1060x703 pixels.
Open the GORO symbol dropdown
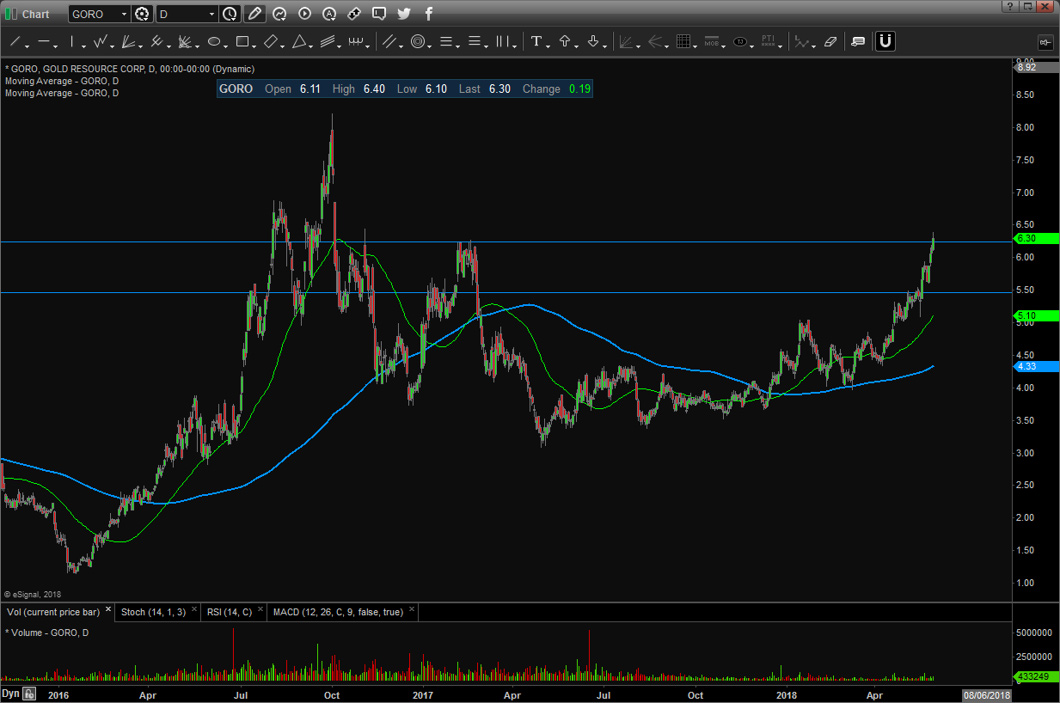(x=124, y=14)
